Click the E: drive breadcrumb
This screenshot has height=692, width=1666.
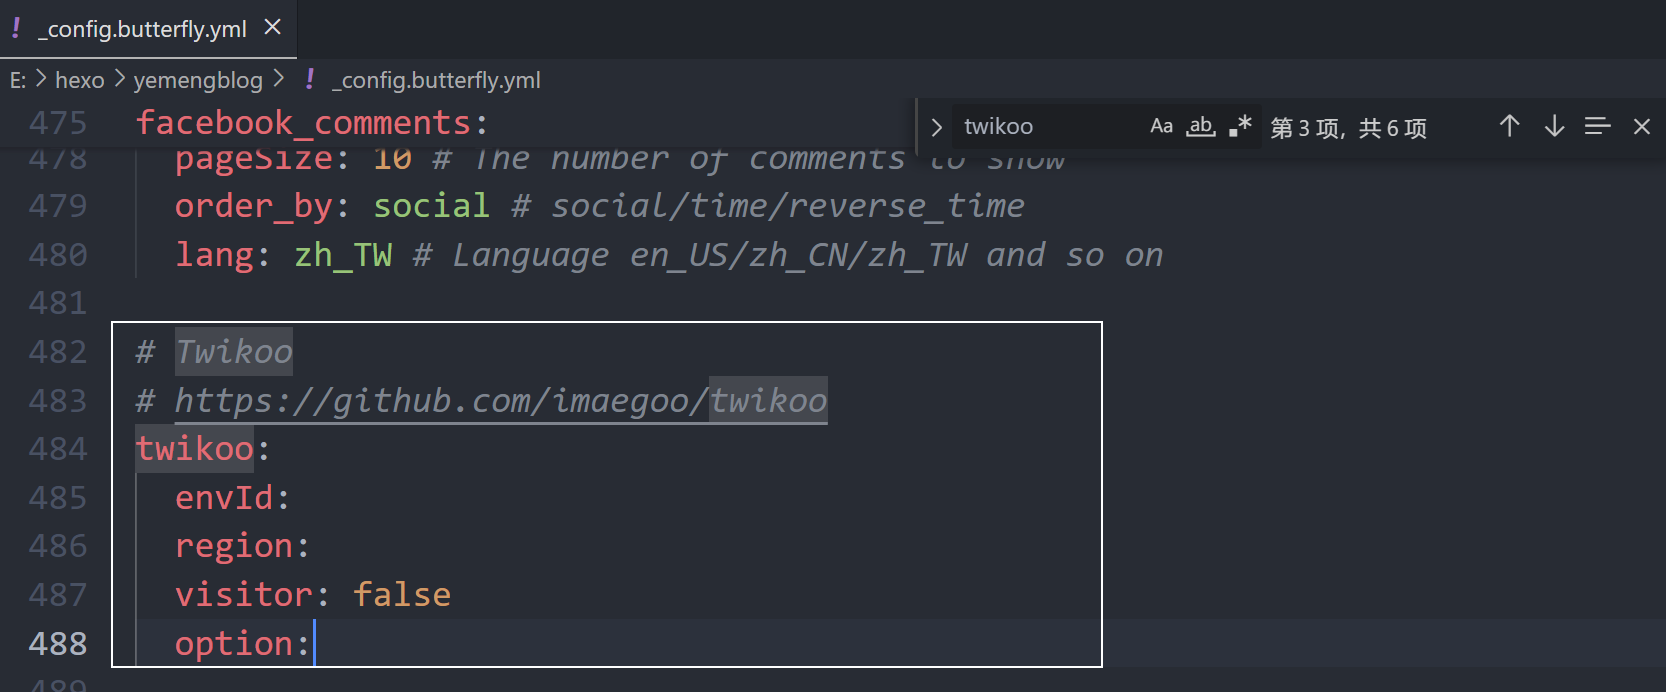pos(18,80)
